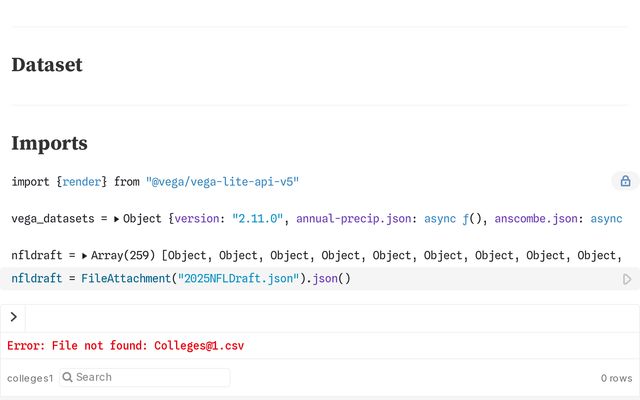Screen dimensions: 640x400
Task: Open the @vega/vega-lite-api-v5 import link
Action: (x=222, y=181)
